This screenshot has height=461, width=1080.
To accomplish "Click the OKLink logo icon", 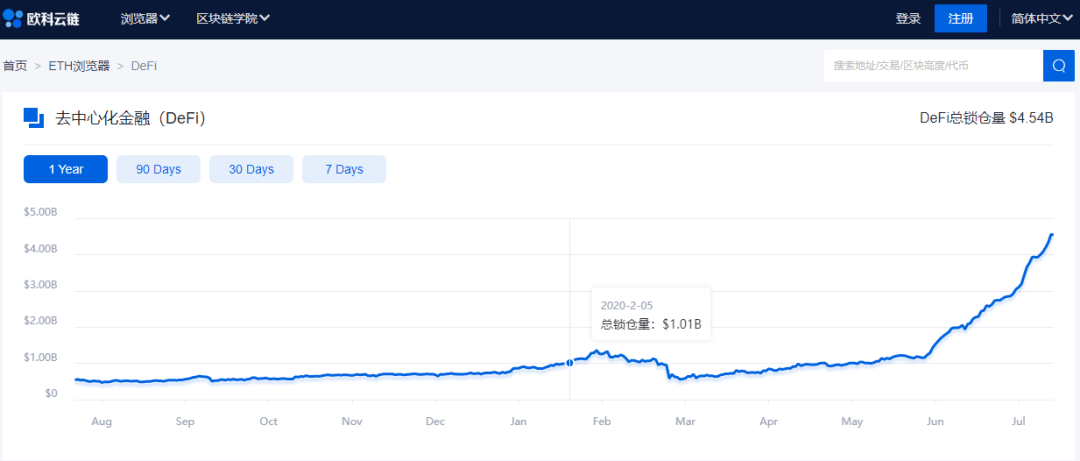I will (x=14, y=18).
